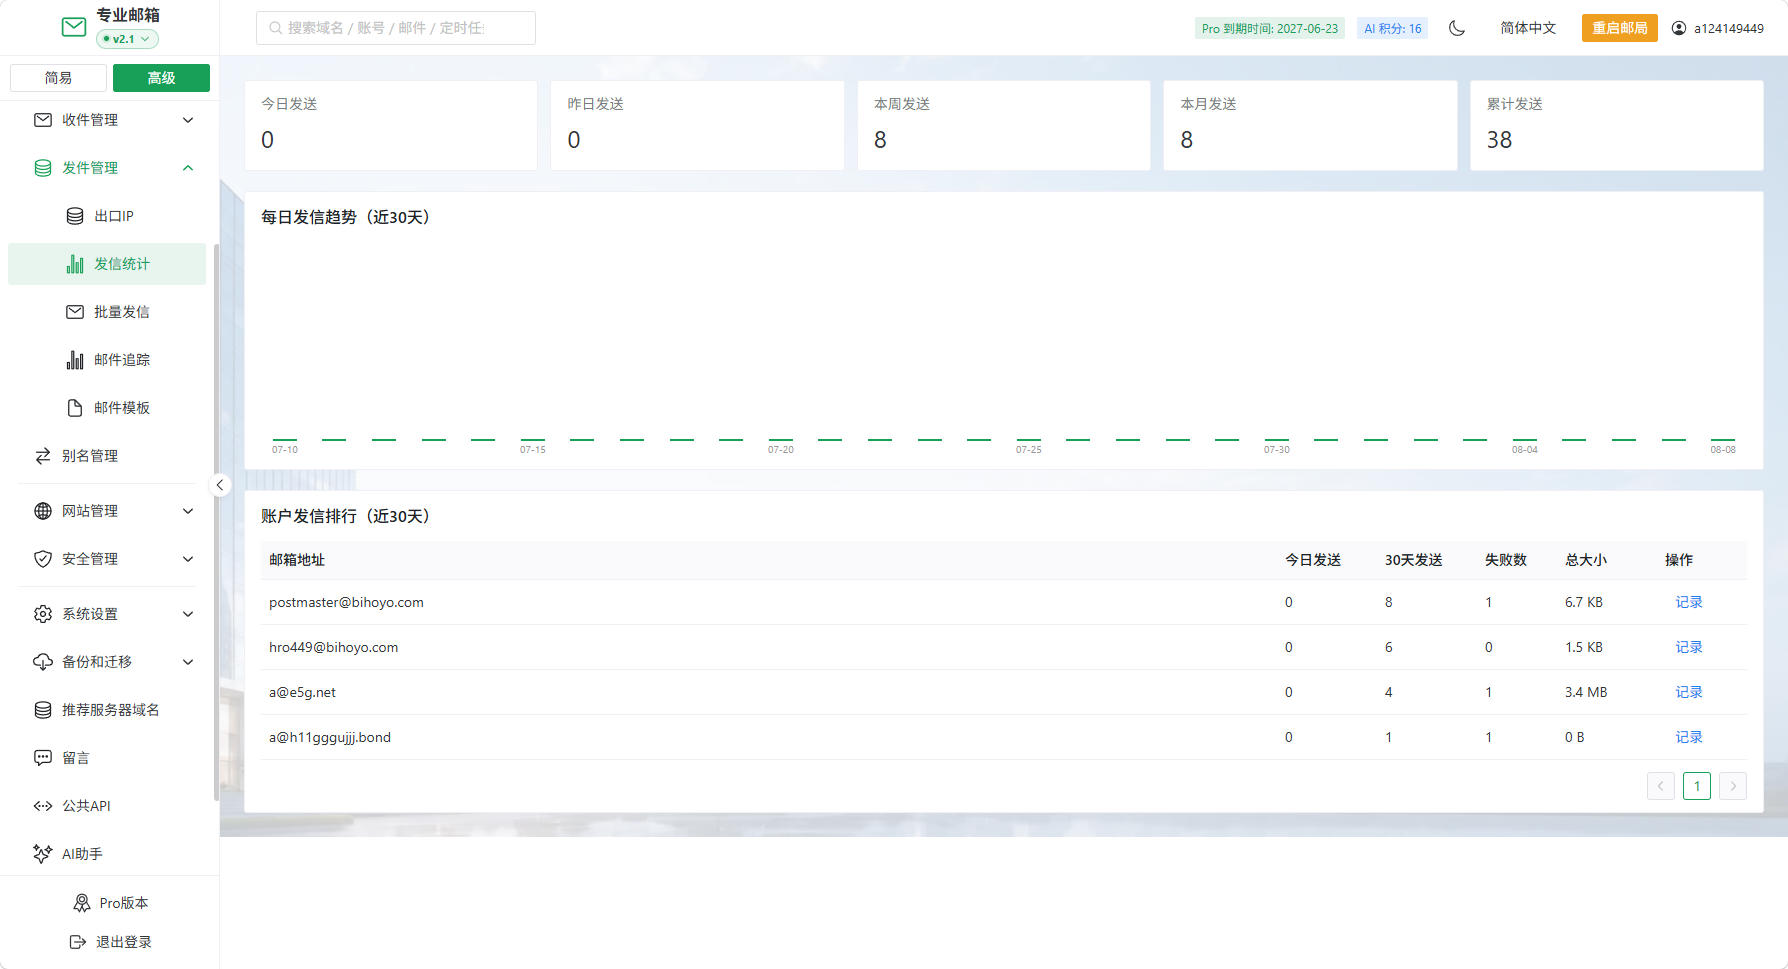Expand the 收件管理 chevron
Viewport: 1788px width, 969px height.
pyautogui.click(x=188, y=120)
